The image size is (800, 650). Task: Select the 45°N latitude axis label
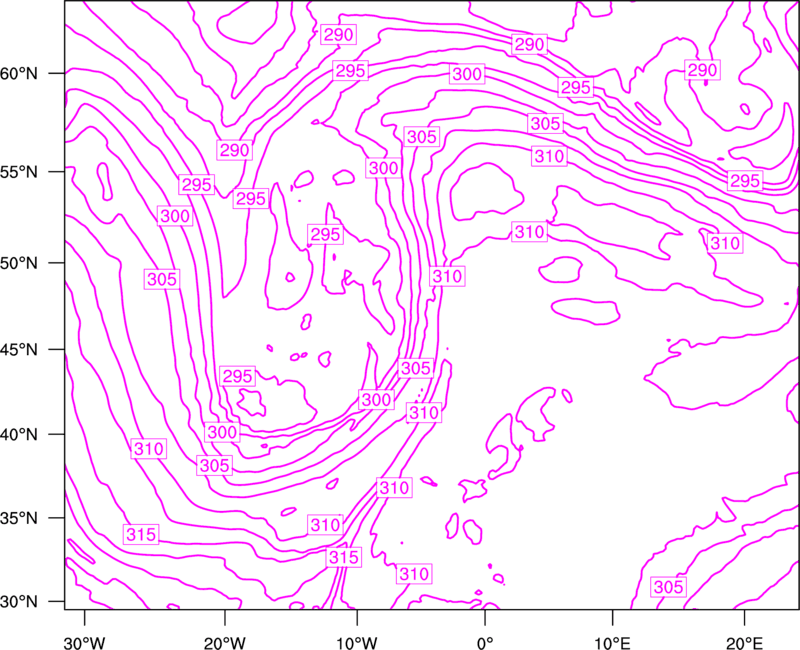[19, 349]
